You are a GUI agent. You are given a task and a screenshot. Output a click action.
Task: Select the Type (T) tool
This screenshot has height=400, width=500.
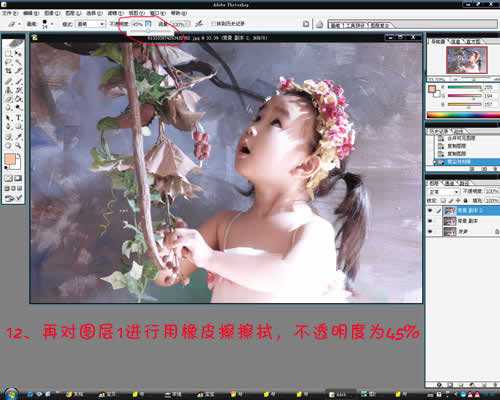(x=18, y=118)
